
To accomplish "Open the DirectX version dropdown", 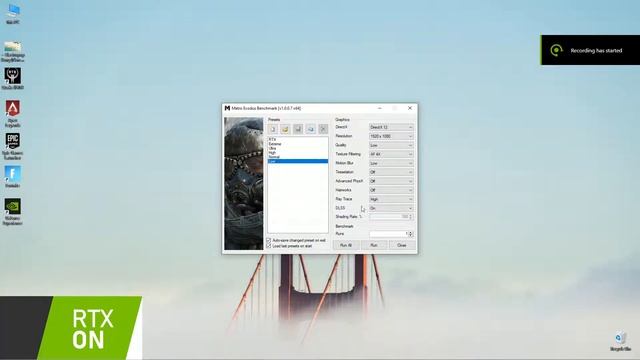I will (391, 127).
